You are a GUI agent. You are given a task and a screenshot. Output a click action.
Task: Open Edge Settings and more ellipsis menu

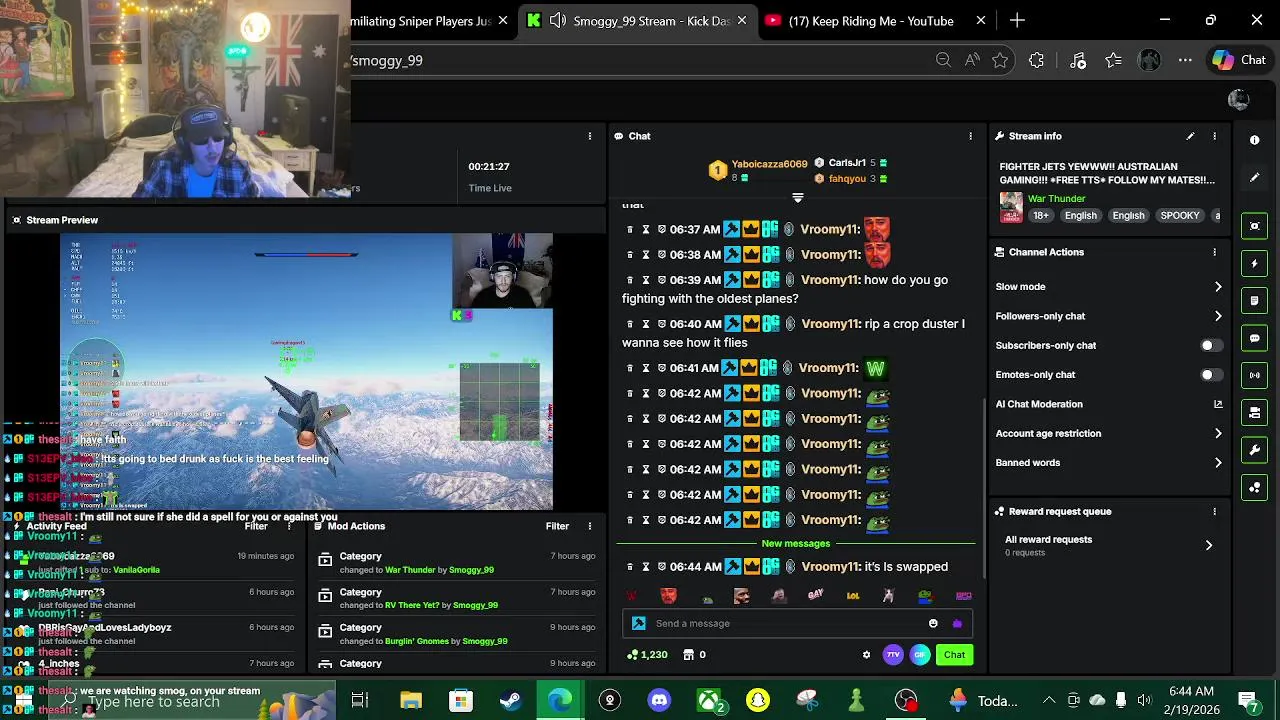[1185, 60]
